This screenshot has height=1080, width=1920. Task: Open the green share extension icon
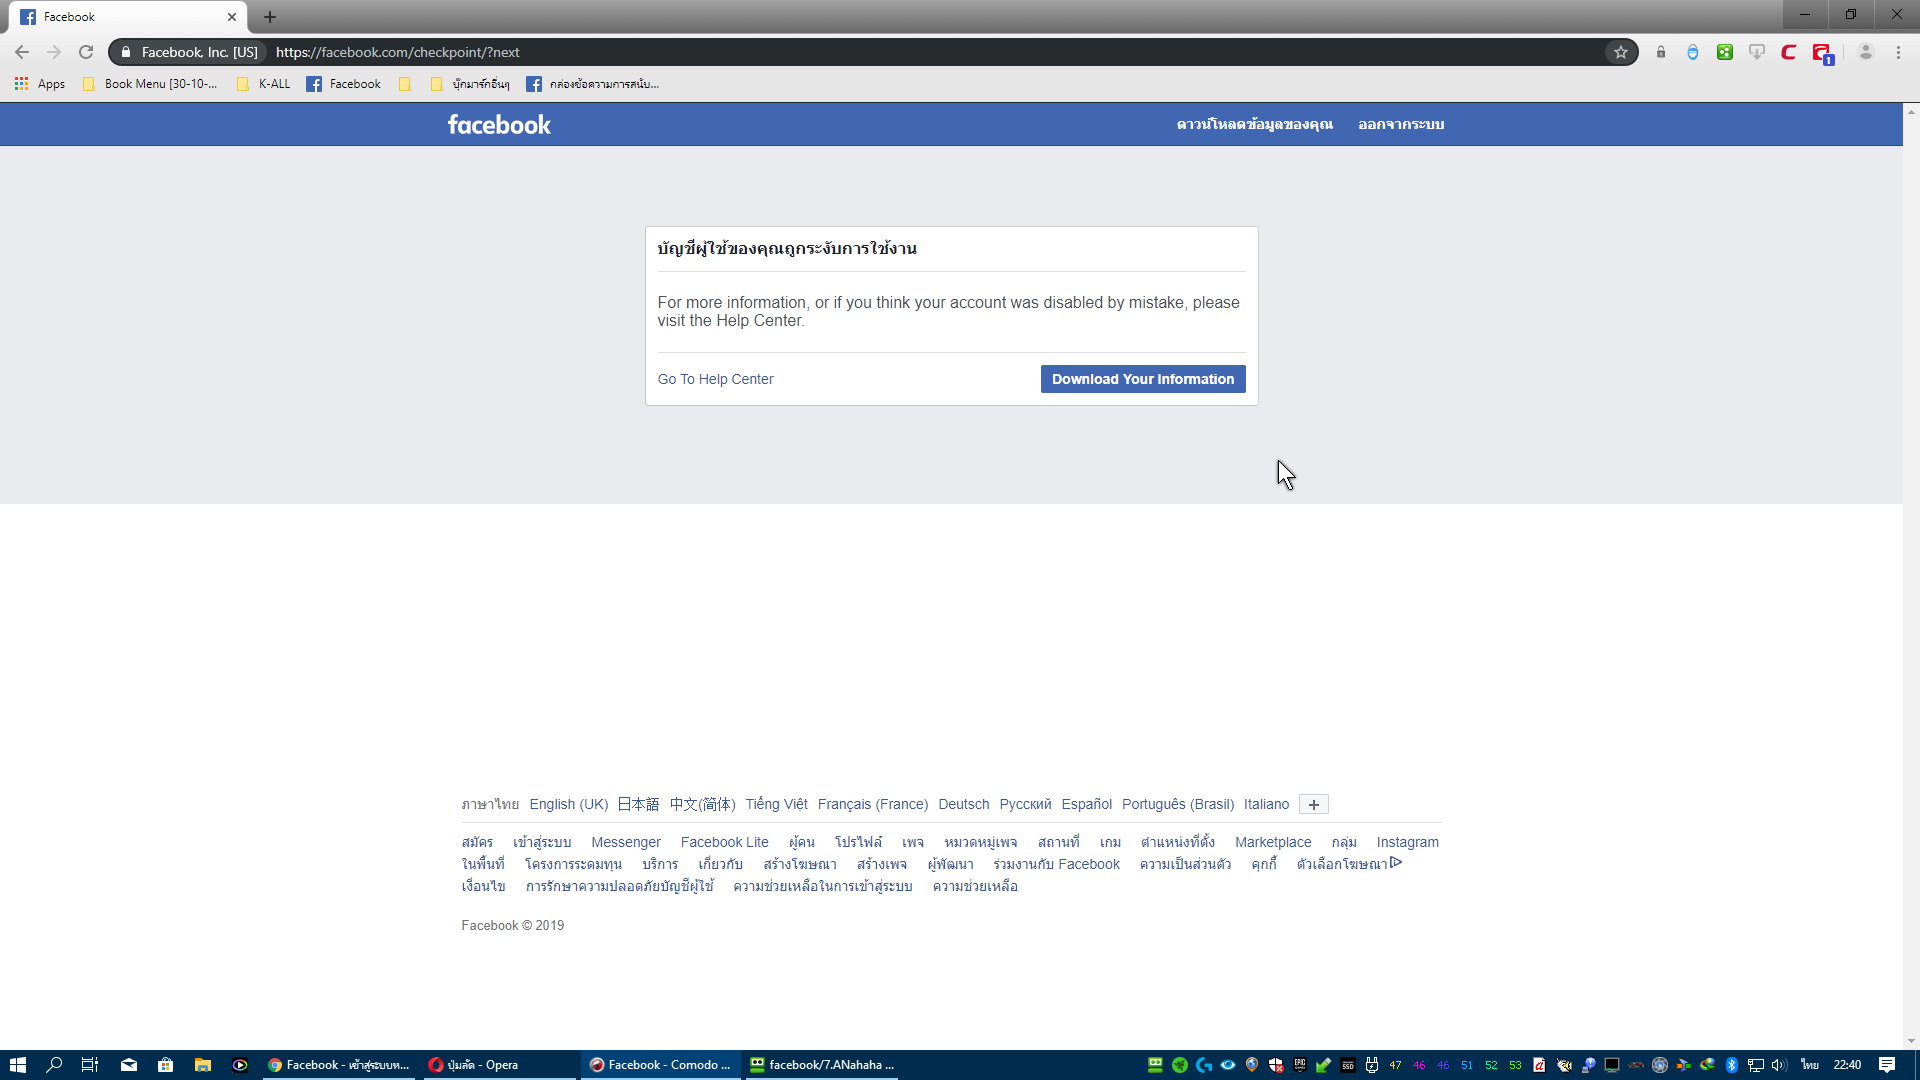click(1725, 52)
